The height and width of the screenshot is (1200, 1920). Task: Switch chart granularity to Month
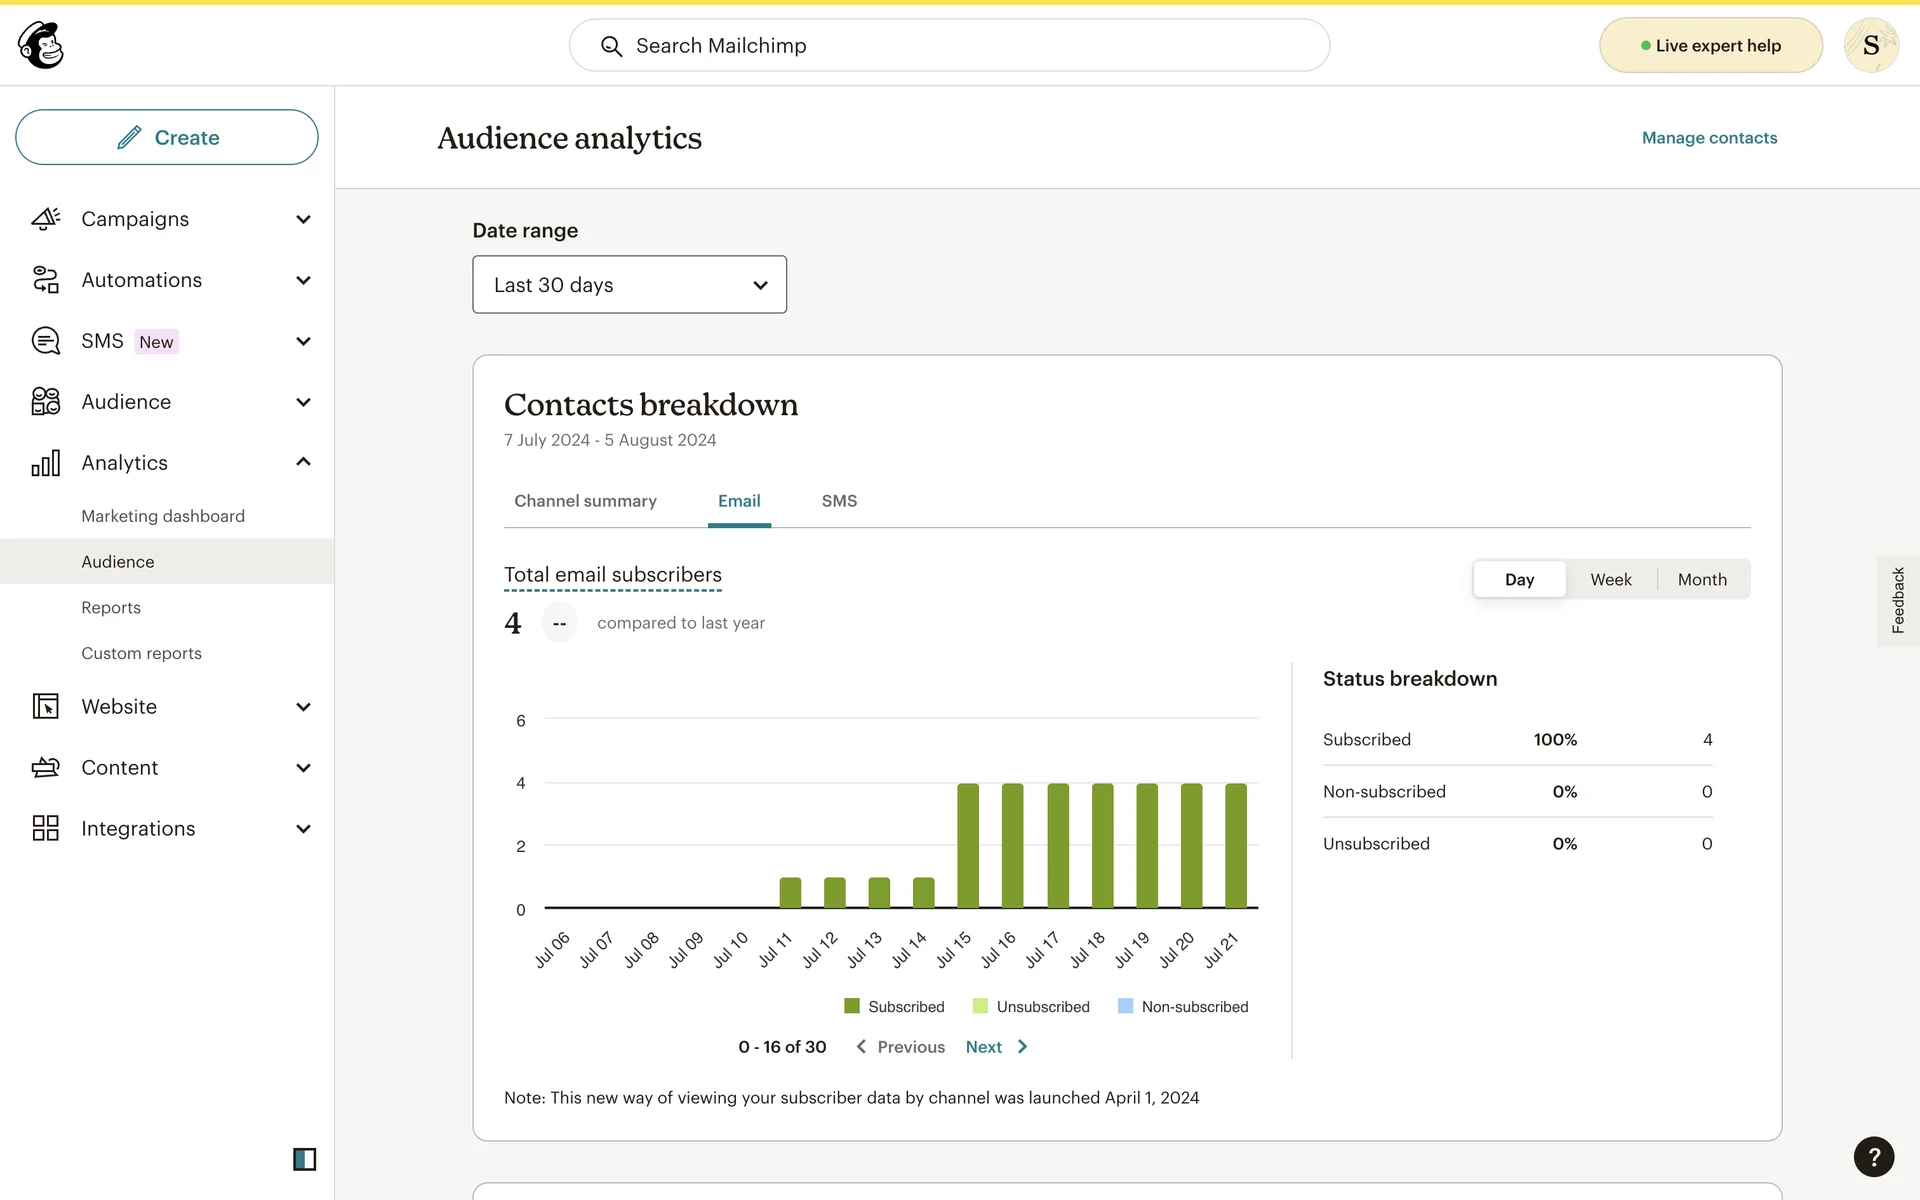[1701, 580]
